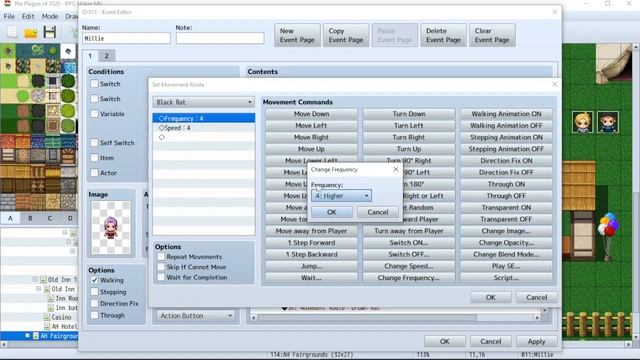Screen dimensions: 640x360
Task: Click Script... movement command
Action: (x=506, y=278)
